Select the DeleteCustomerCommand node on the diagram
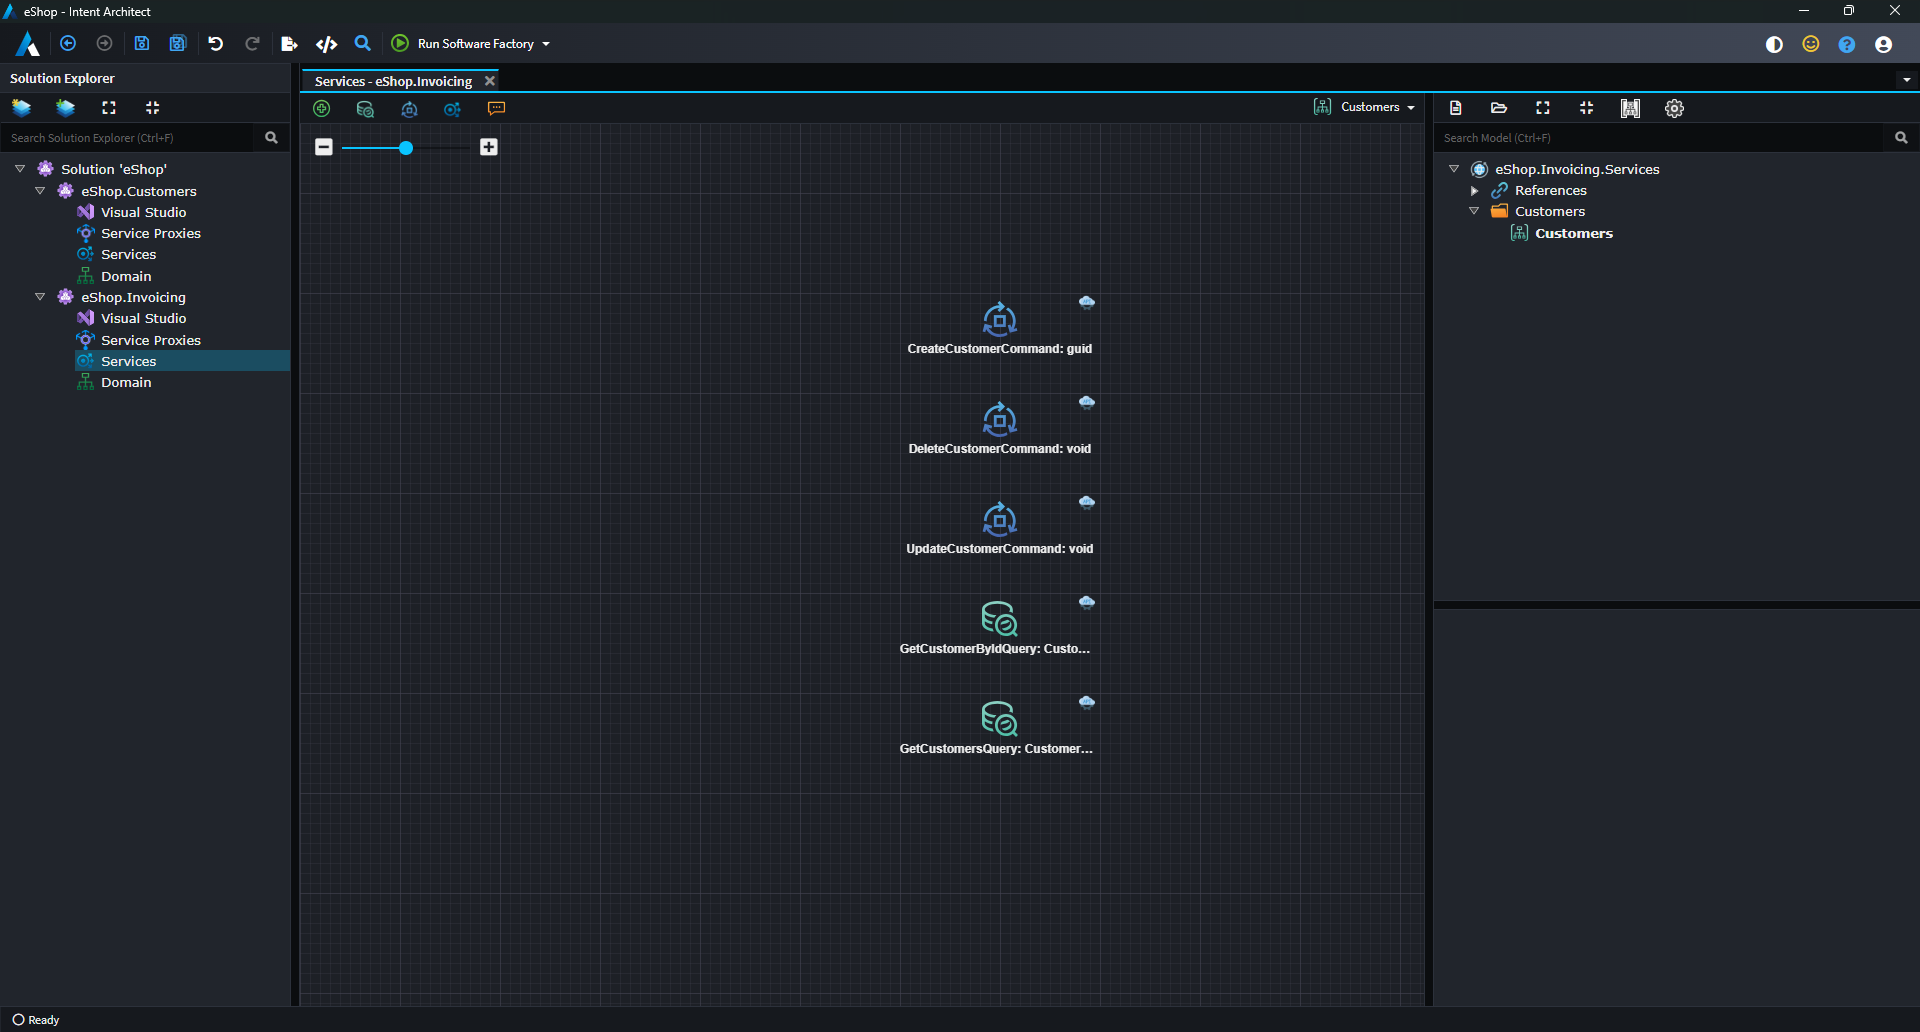This screenshot has height=1032, width=1920. [x=999, y=428]
